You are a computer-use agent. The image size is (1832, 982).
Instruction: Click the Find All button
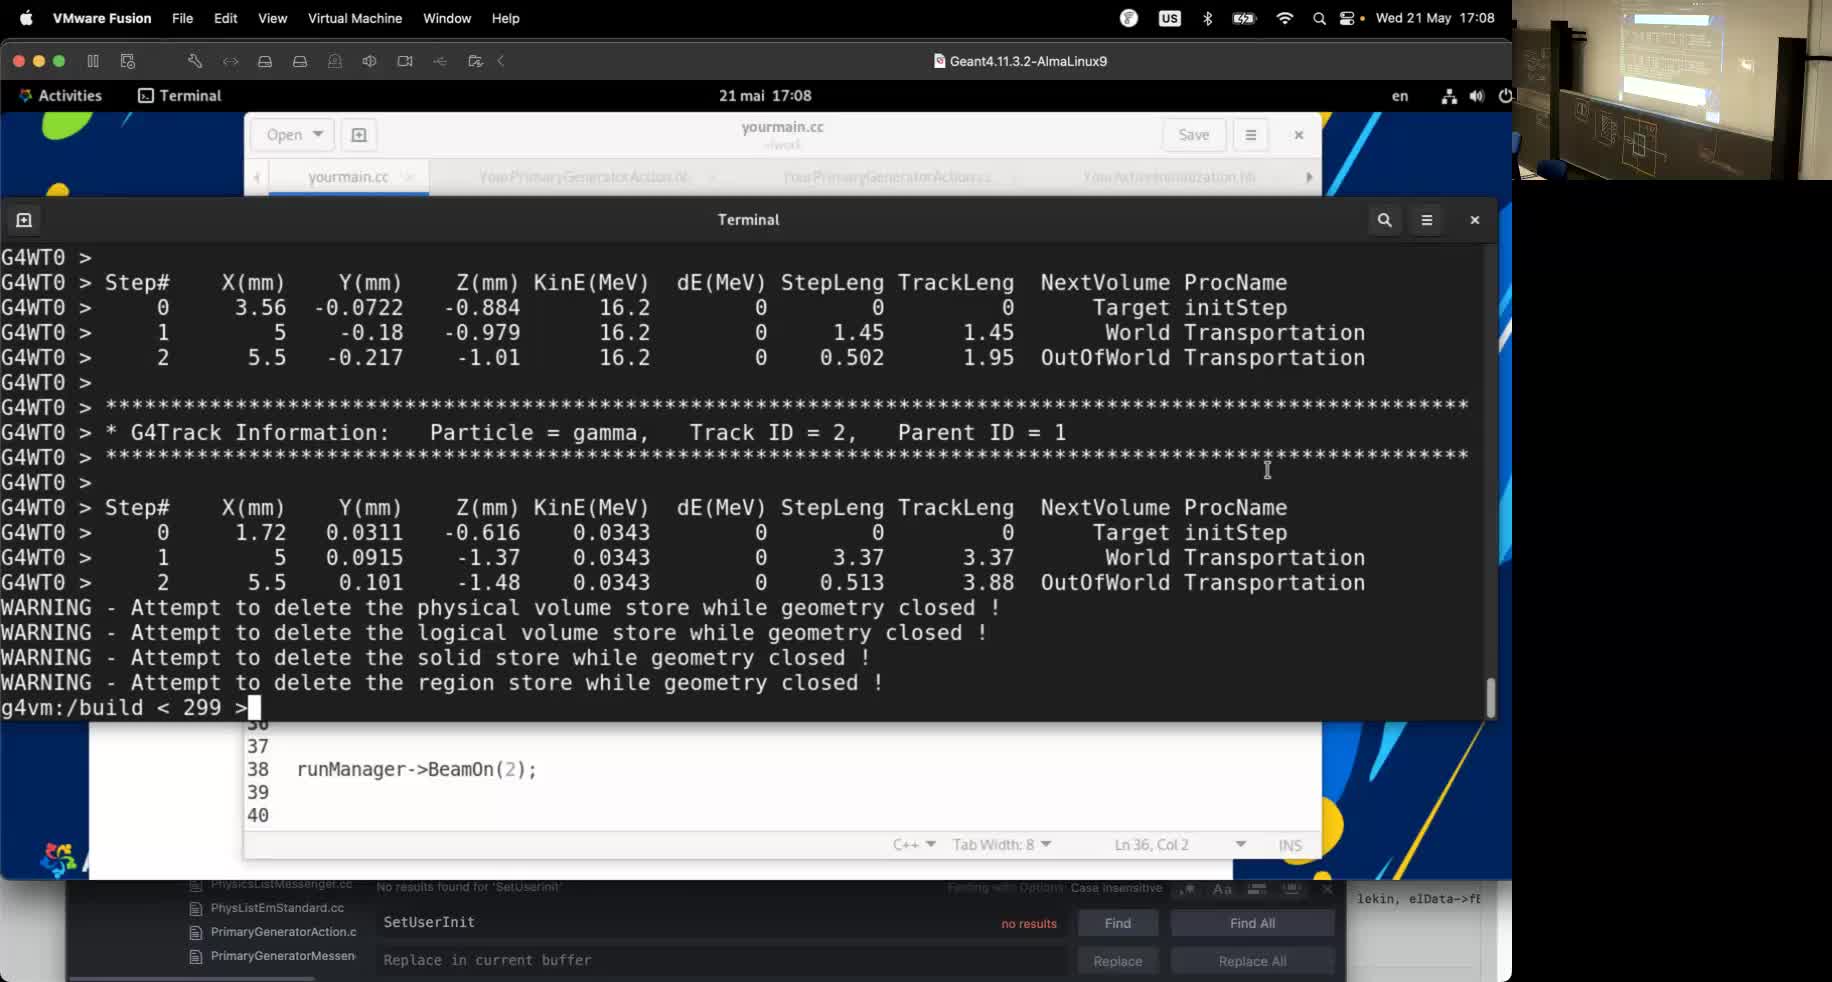click(x=1252, y=923)
